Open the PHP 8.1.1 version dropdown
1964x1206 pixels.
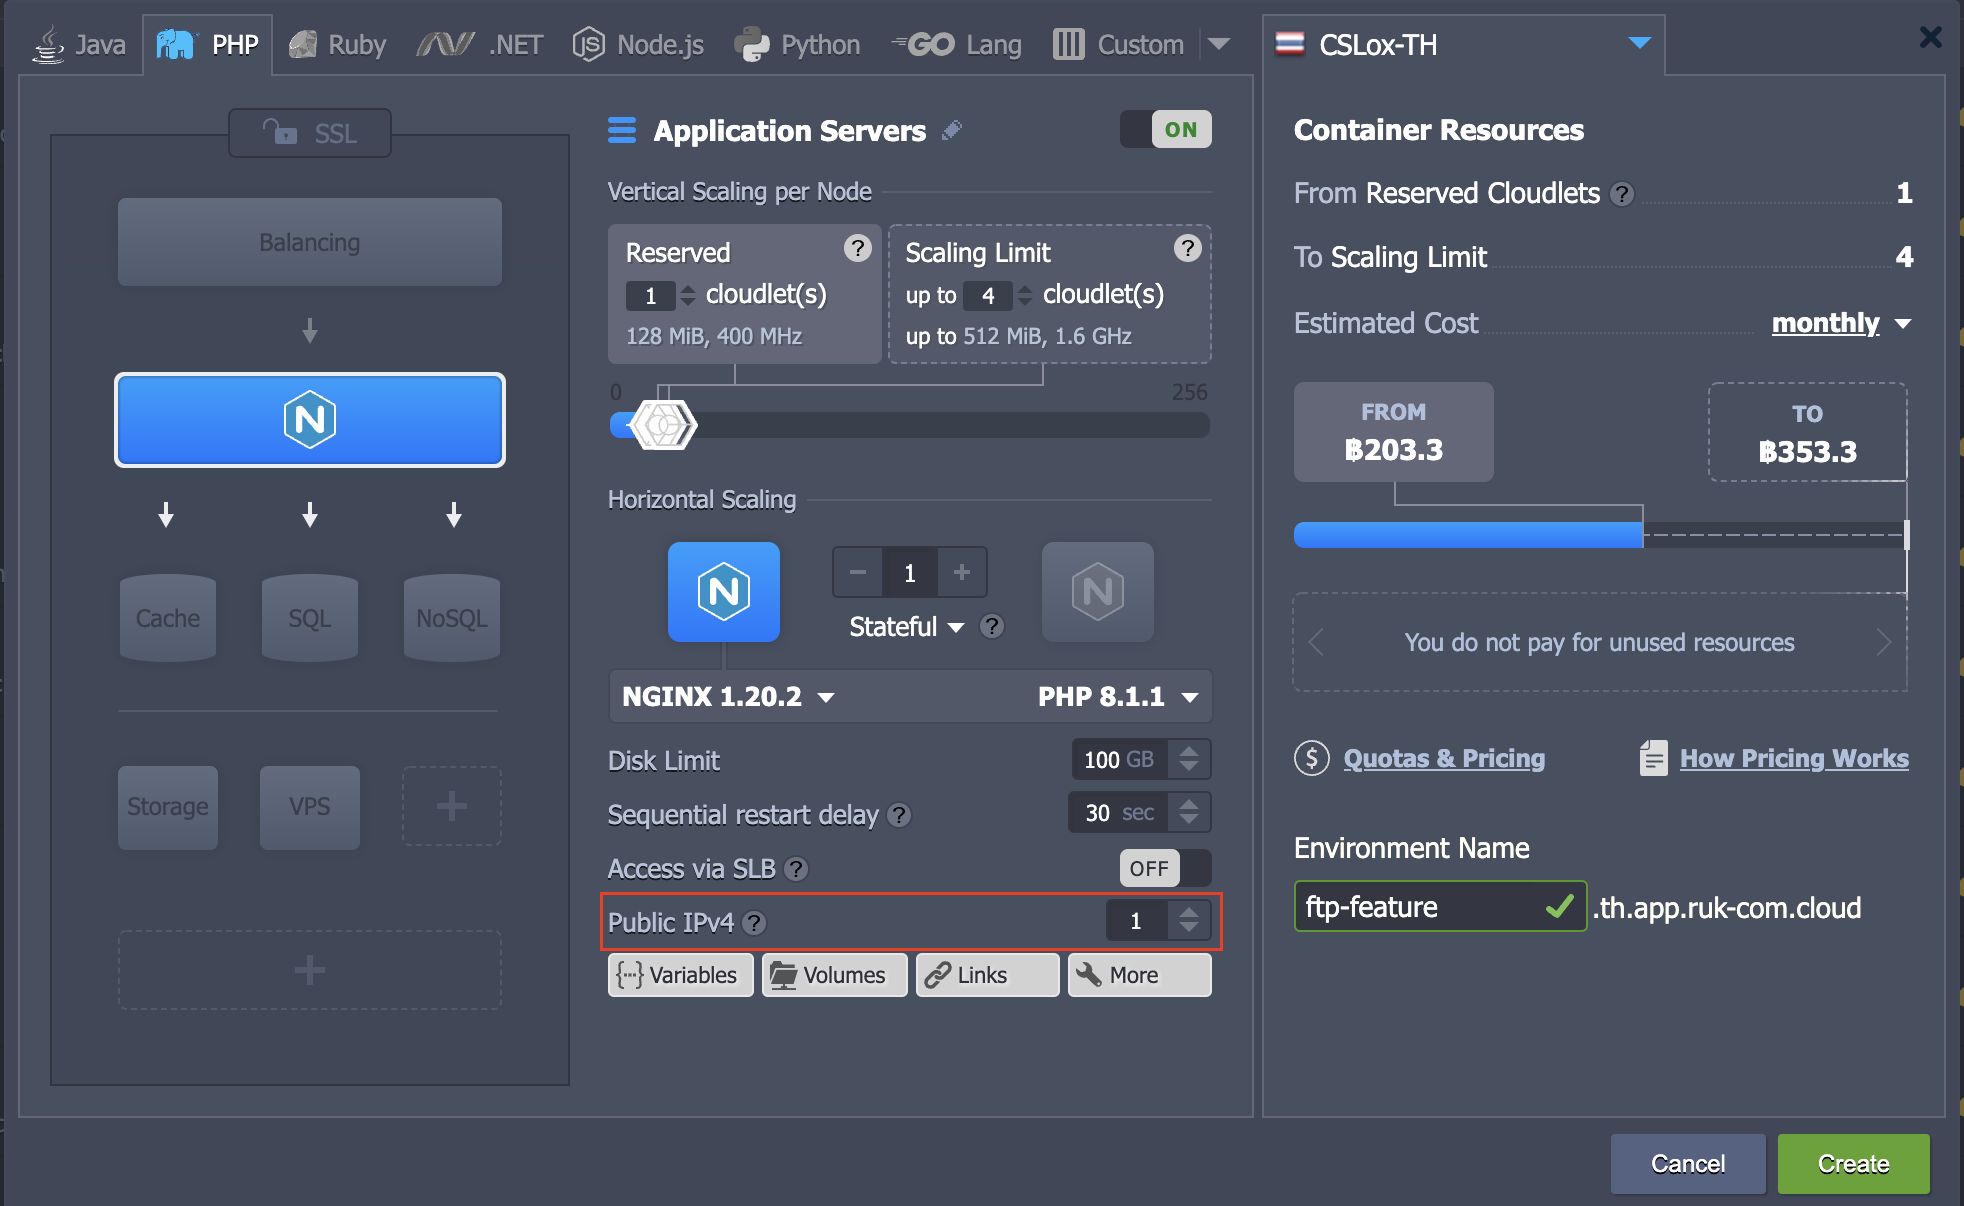click(1118, 697)
